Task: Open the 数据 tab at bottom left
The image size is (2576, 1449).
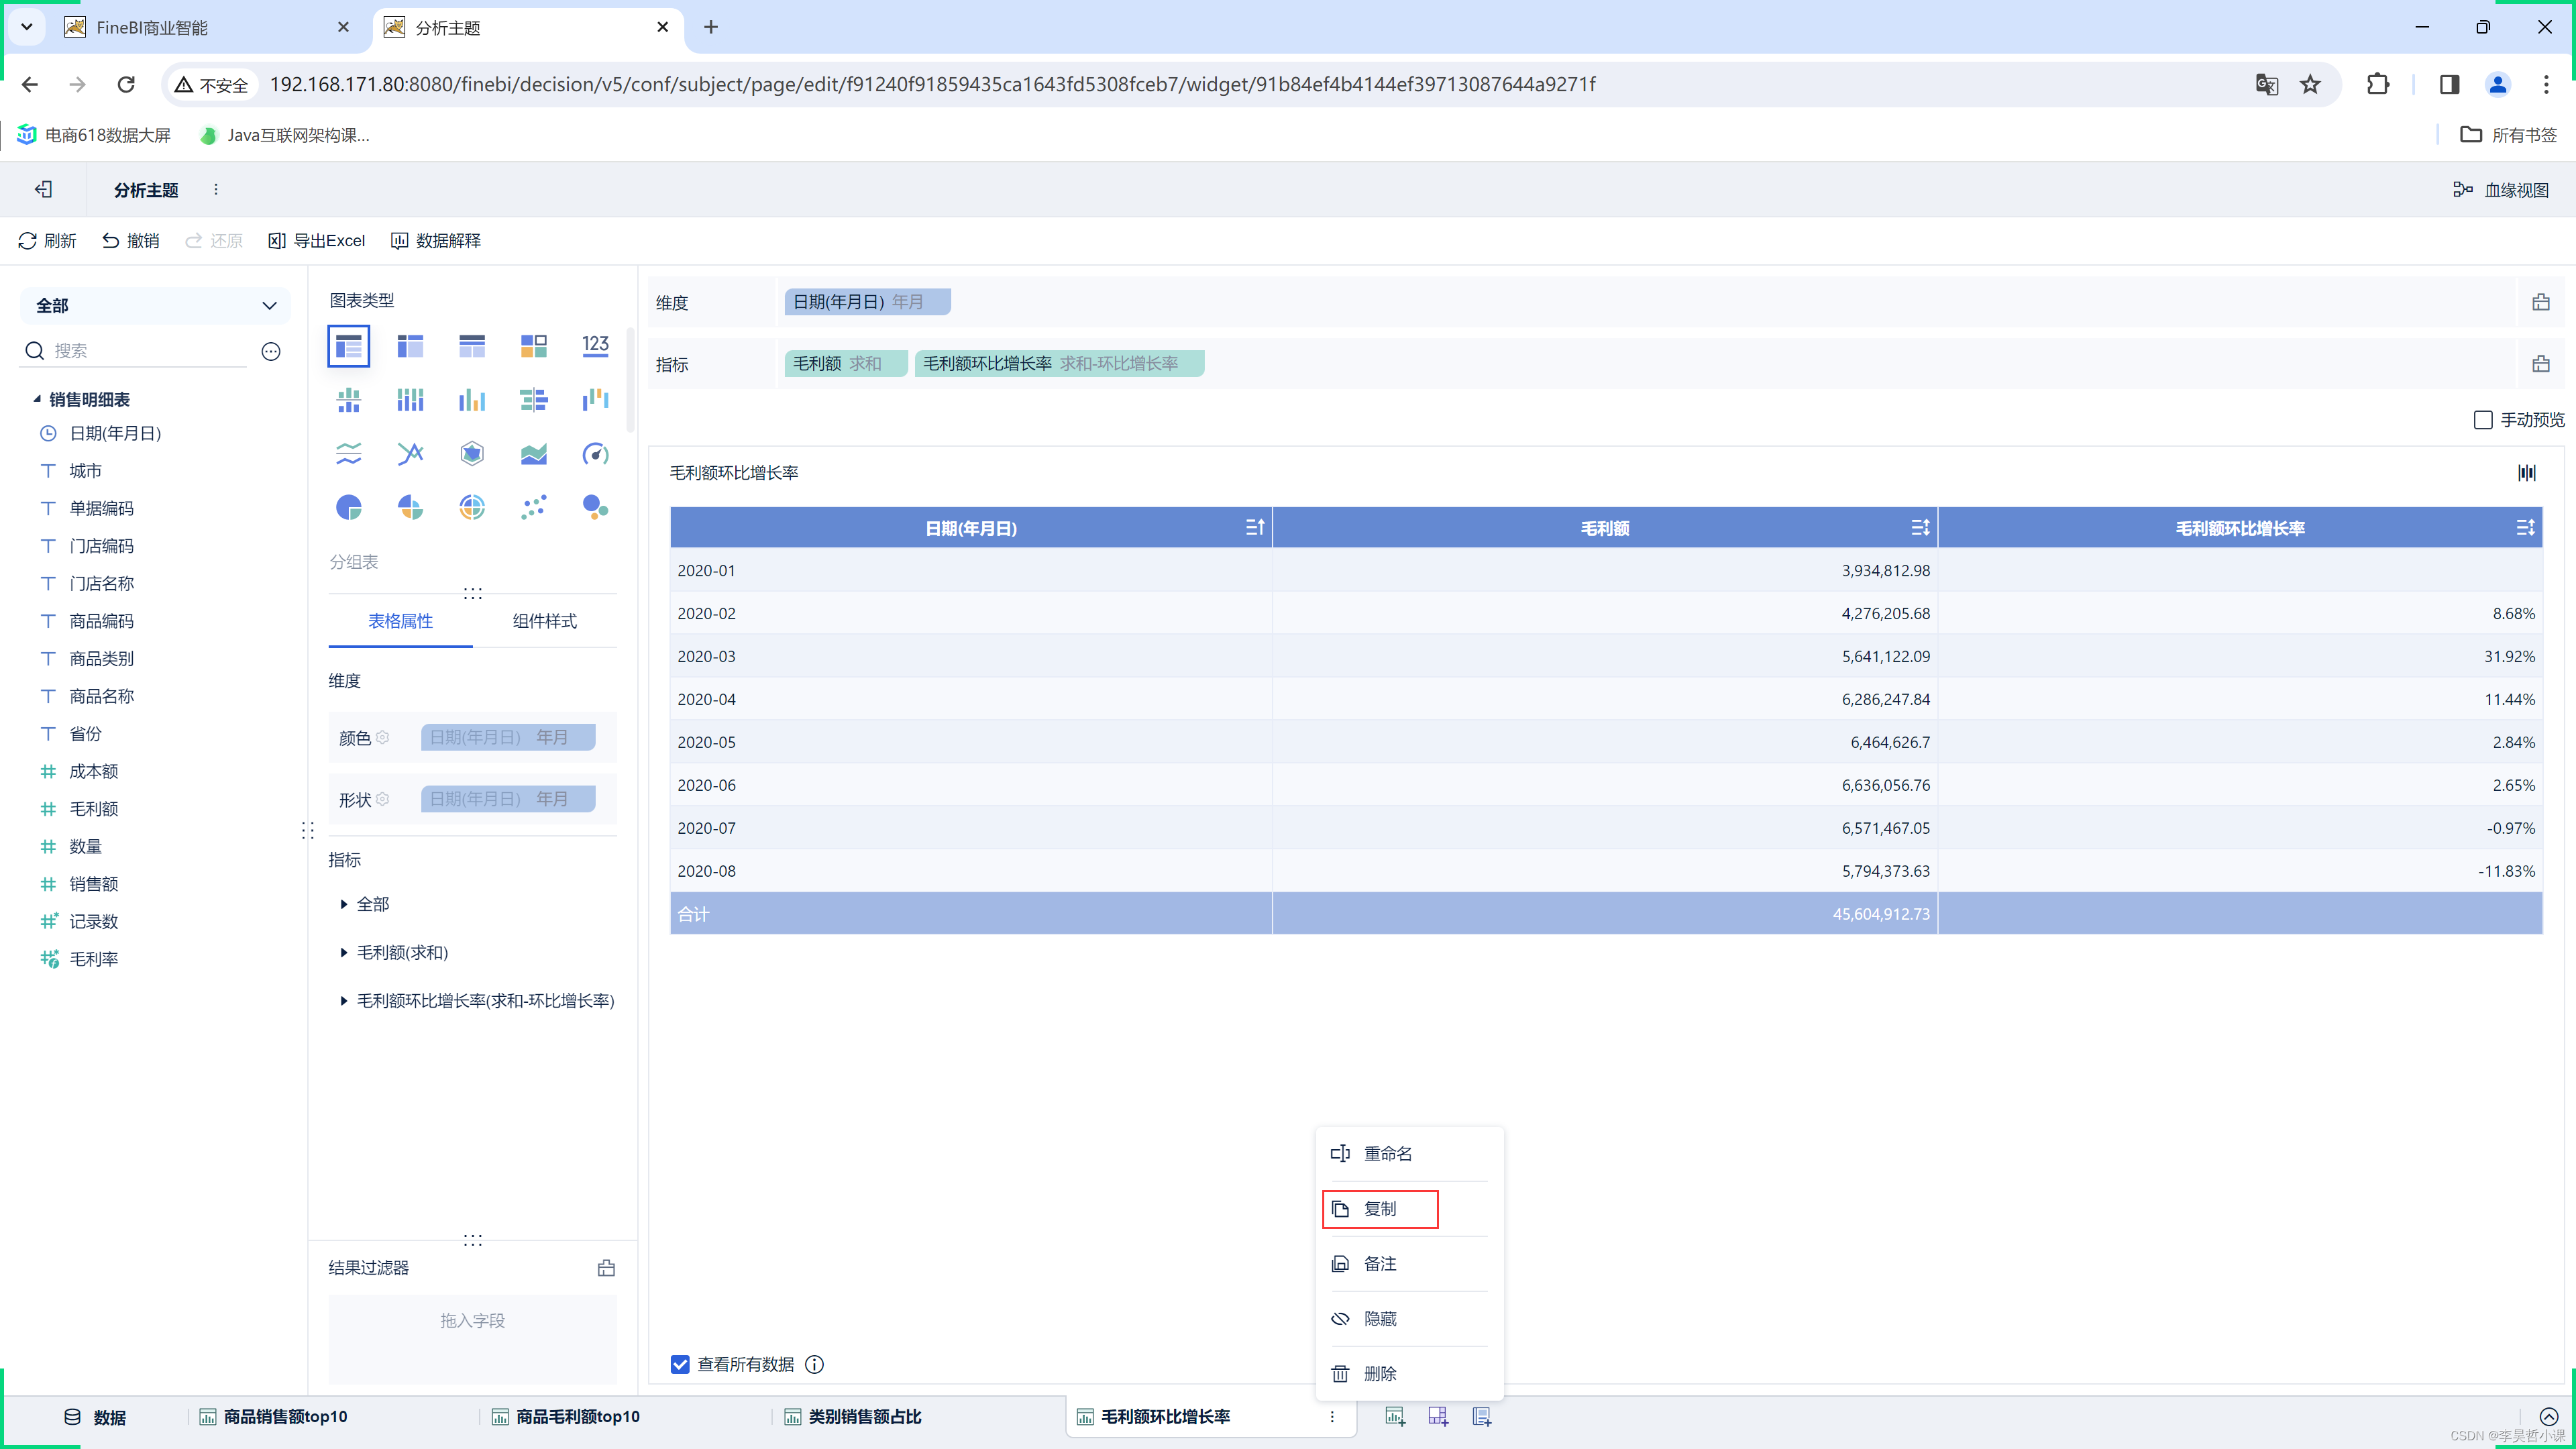Action: coord(95,1417)
